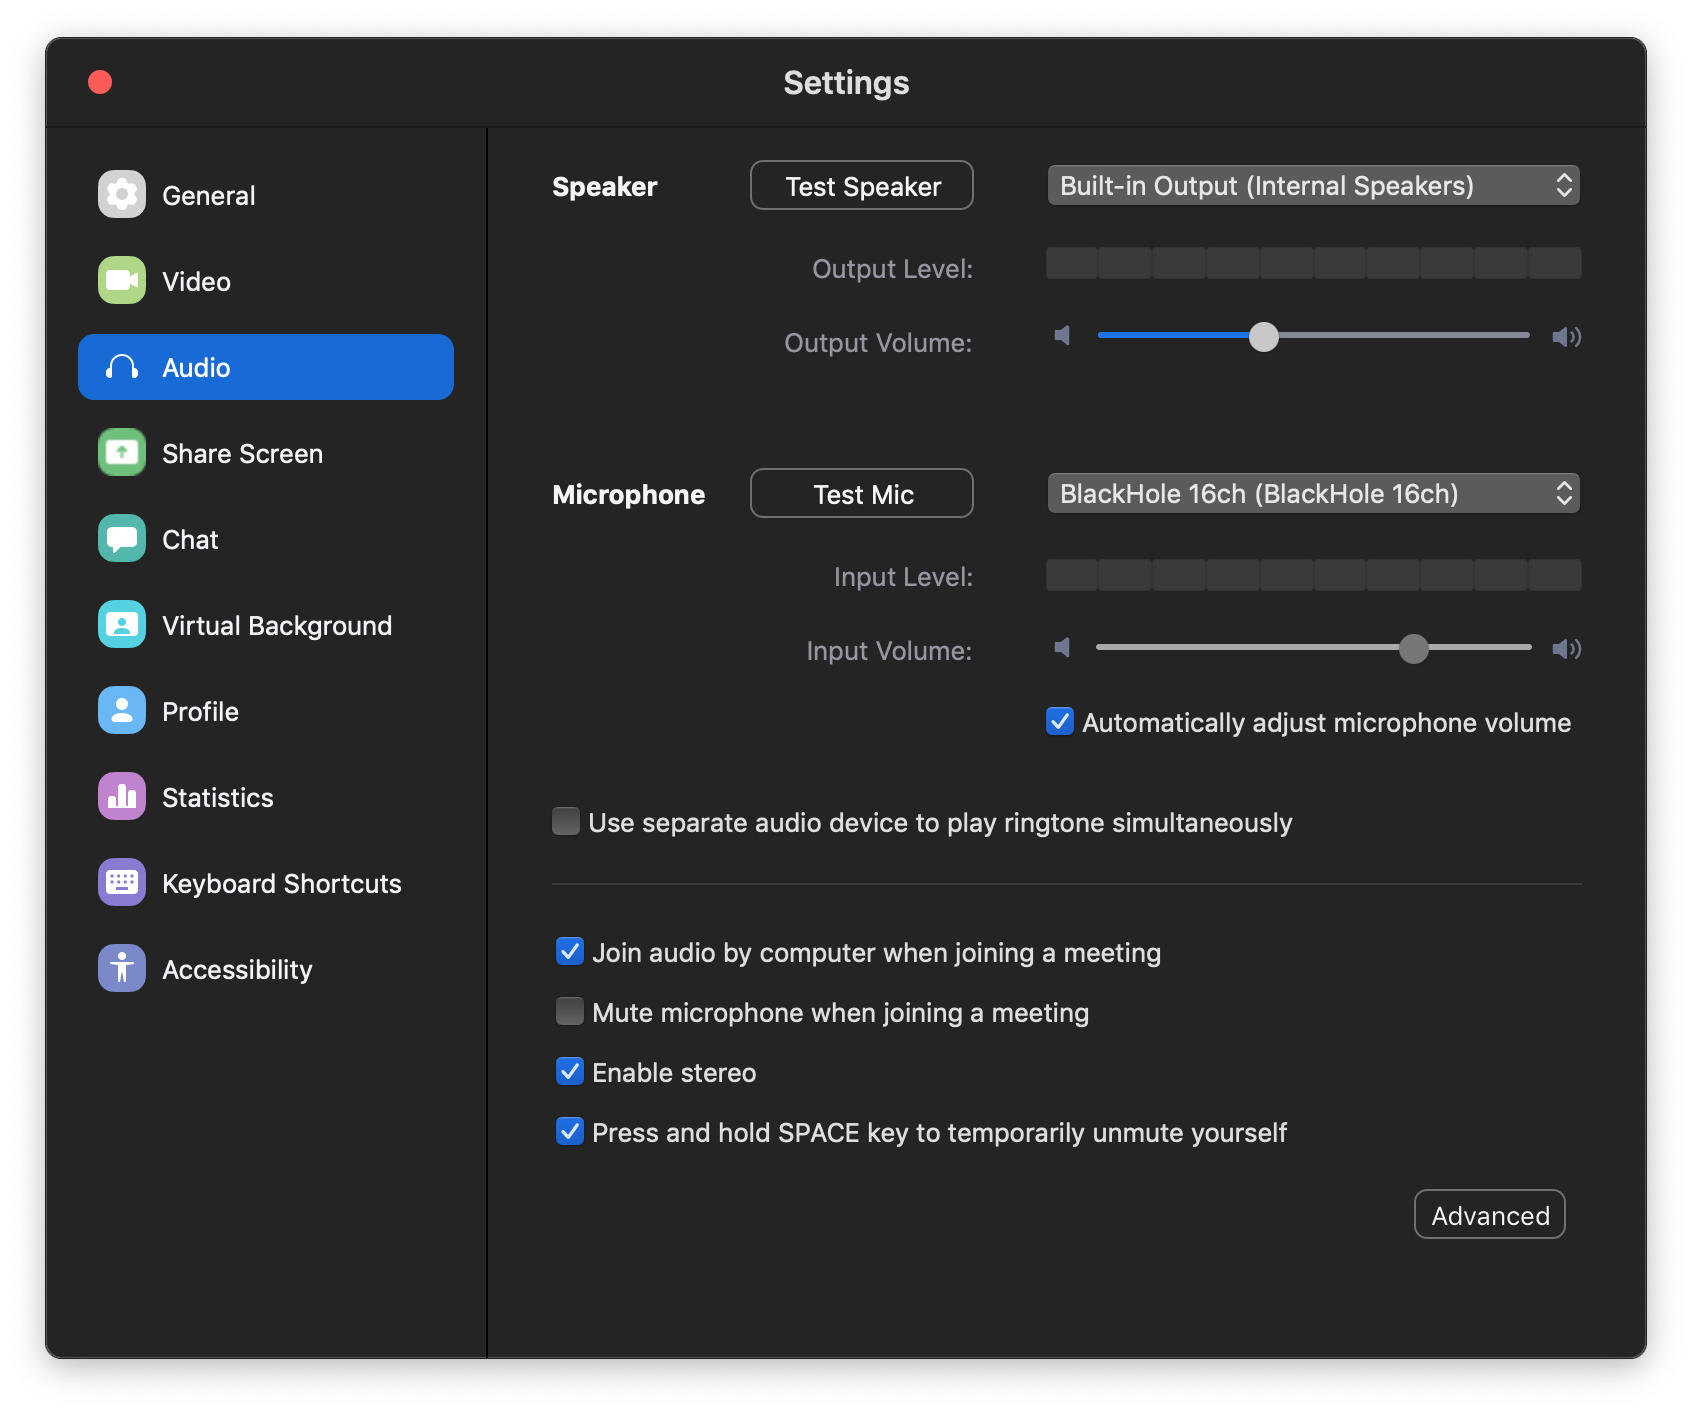Disable automatically adjust microphone volume
Viewport: 1692px width, 1412px height.
coord(1060,721)
